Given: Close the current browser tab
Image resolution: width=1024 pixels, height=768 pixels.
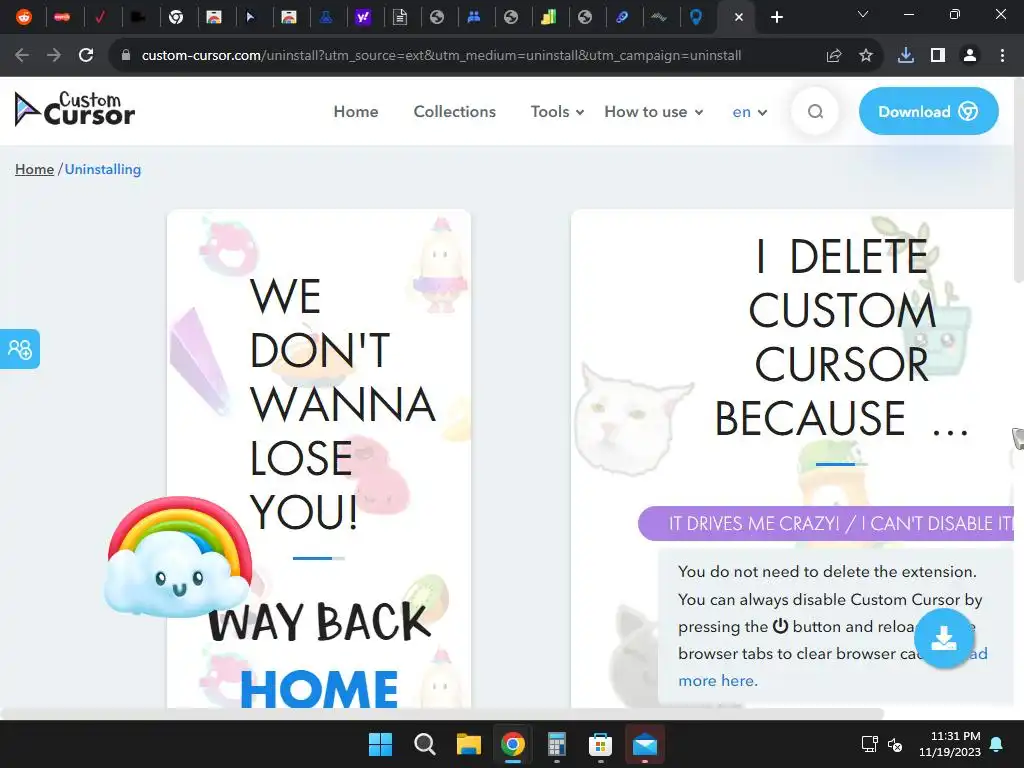Looking at the screenshot, I should tap(739, 17).
